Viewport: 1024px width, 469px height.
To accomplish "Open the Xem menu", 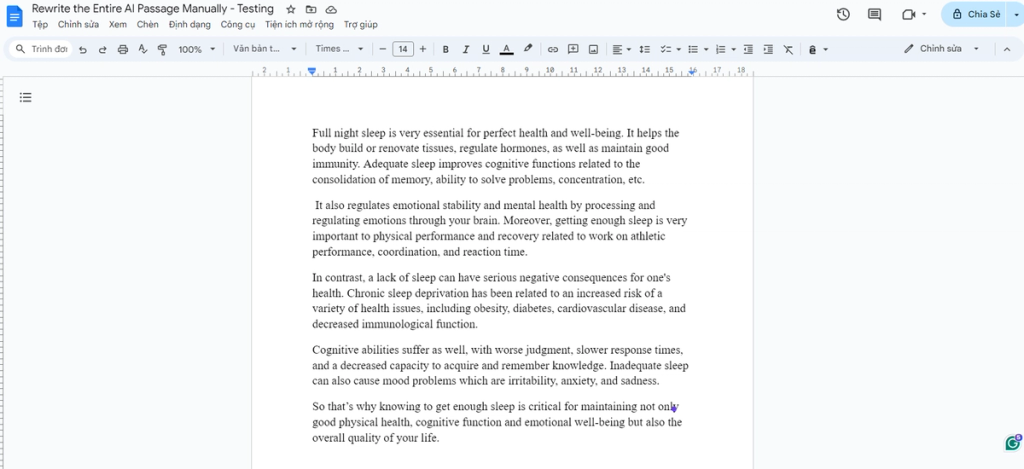I will tap(118, 25).
